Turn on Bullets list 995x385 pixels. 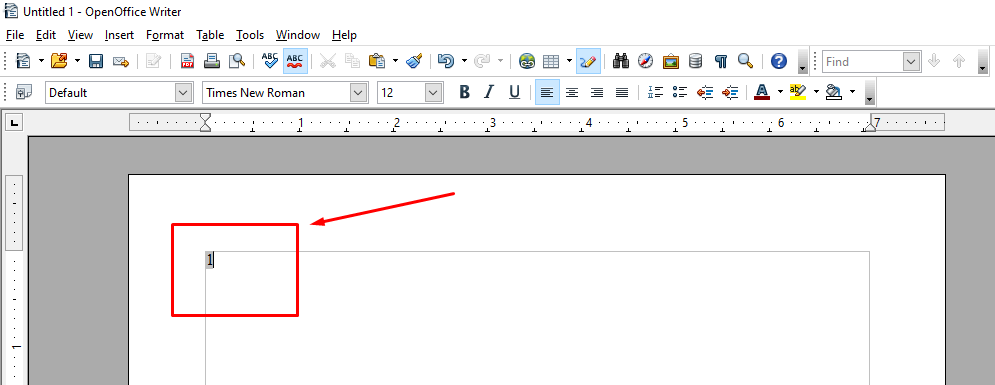point(680,93)
